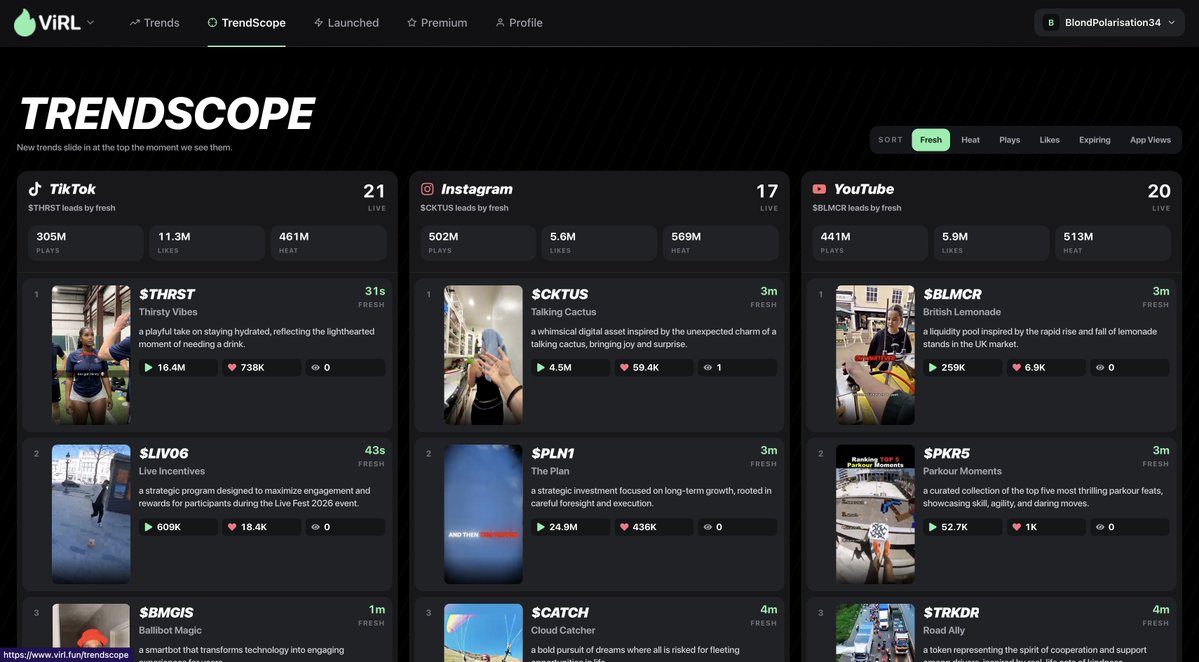Click the "Thirsty Vibes" subtitle
Screen dimensions: 1199x662
(168, 312)
